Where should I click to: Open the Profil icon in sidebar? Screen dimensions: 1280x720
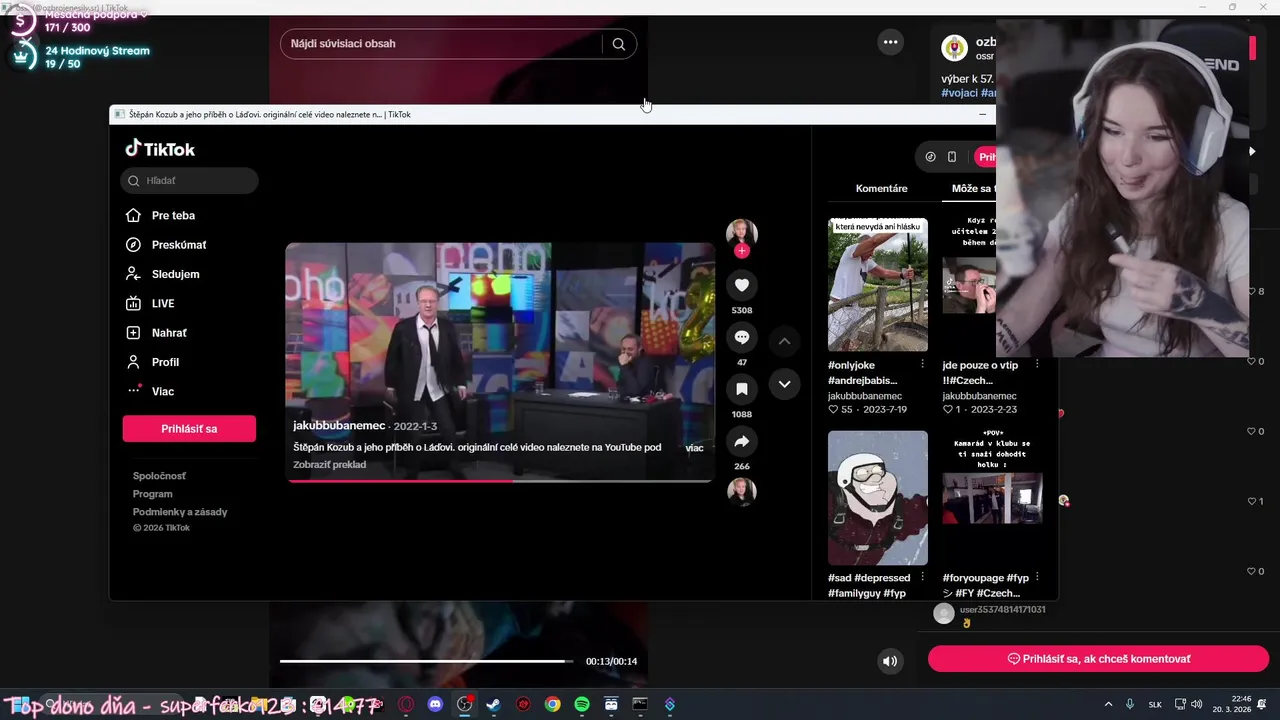(133, 362)
